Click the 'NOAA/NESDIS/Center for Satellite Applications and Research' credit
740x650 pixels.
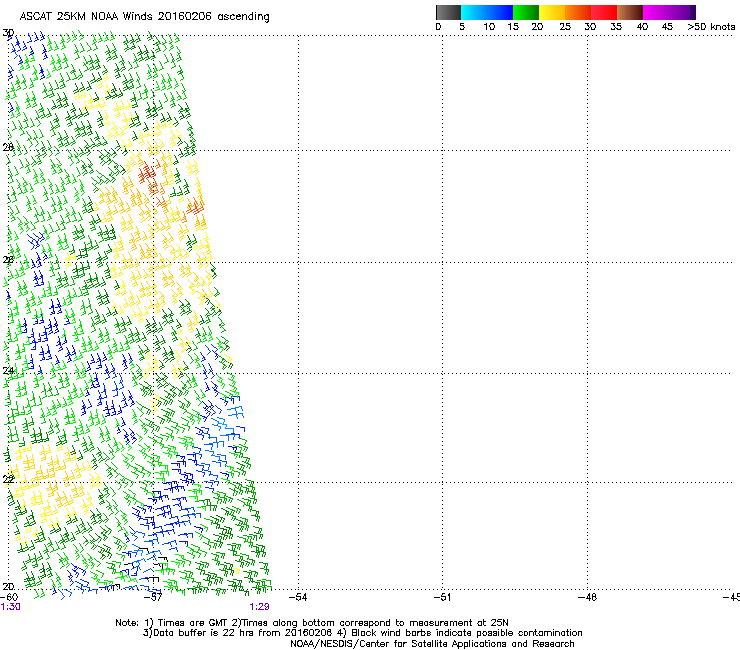(x=432, y=644)
